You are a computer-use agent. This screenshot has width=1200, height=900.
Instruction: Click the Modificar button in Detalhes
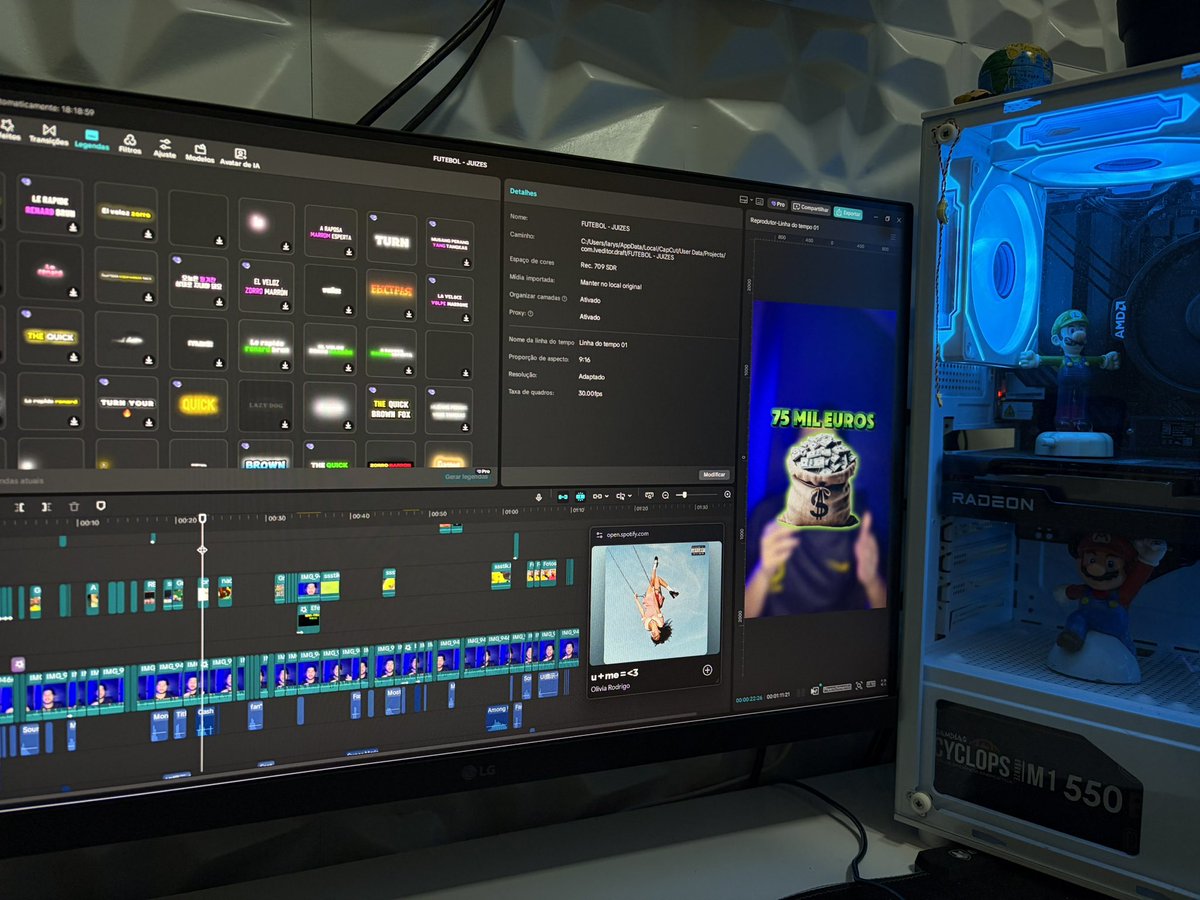point(714,475)
